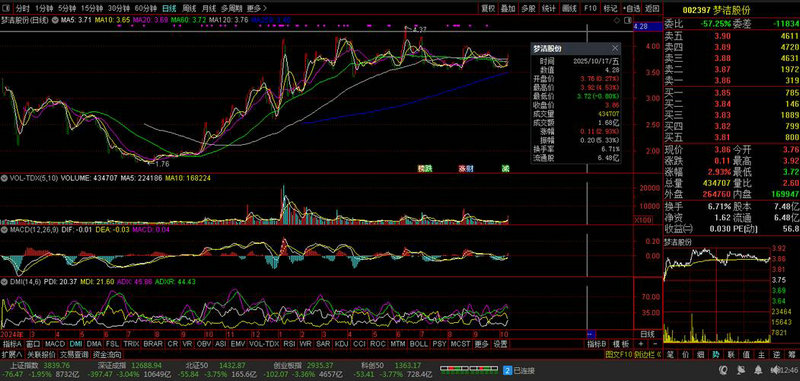Select the 指标B tab
The height and width of the screenshot is (381, 800).
pyautogui.click(x=597, y=344)
